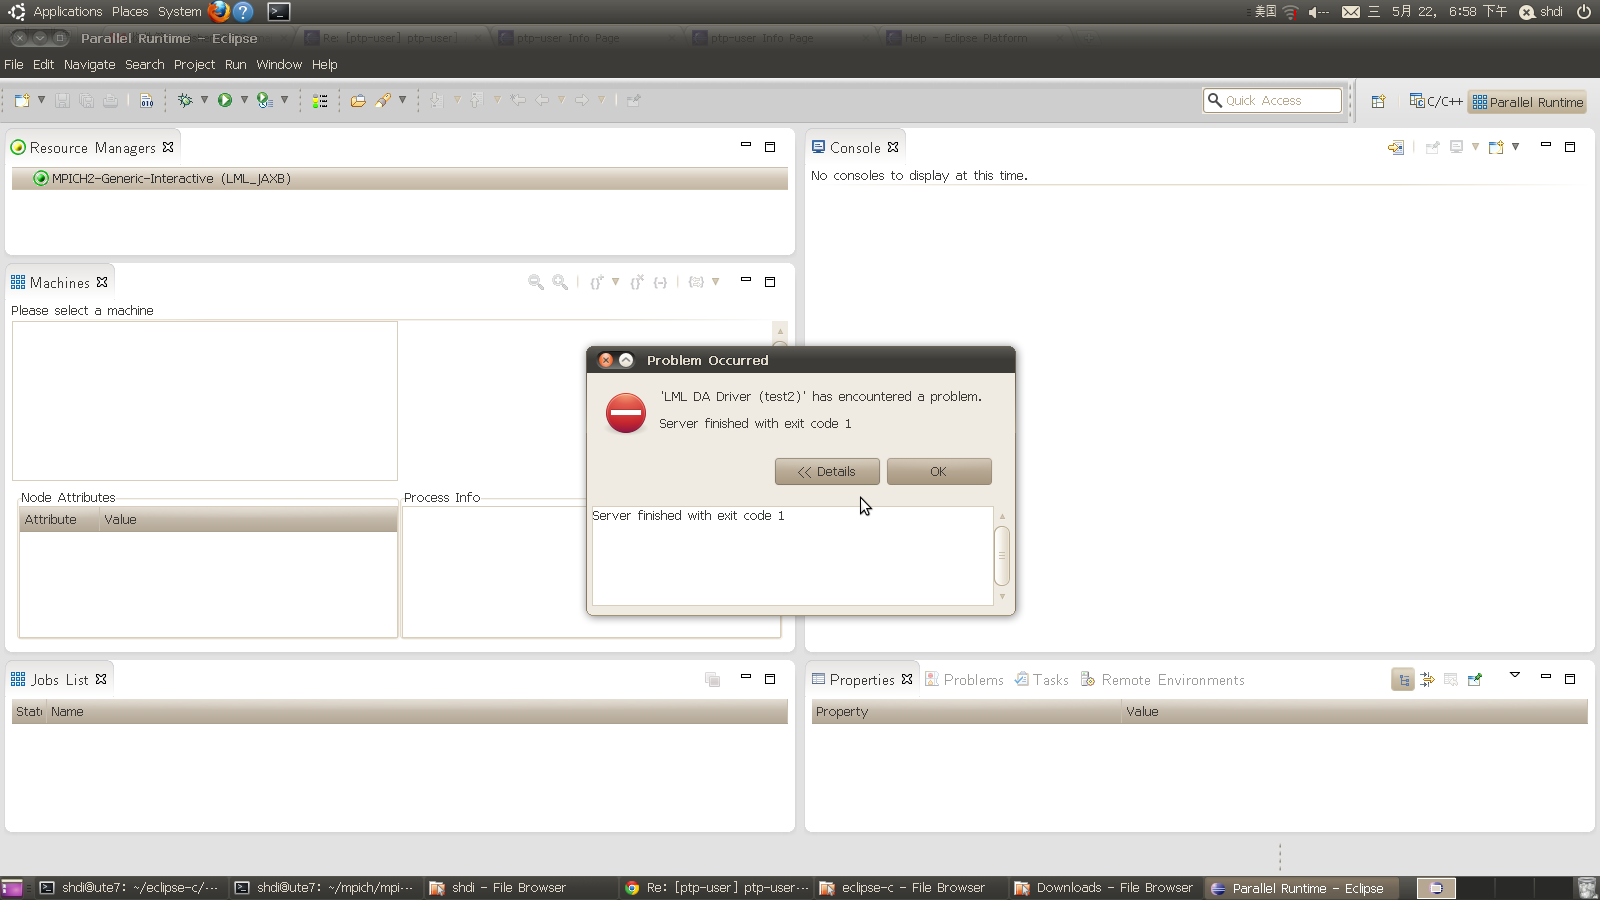Screen dimensions: 1600x900
Task: Open eclipse-c File Browser in taskbar
Action: click(904, 888)
